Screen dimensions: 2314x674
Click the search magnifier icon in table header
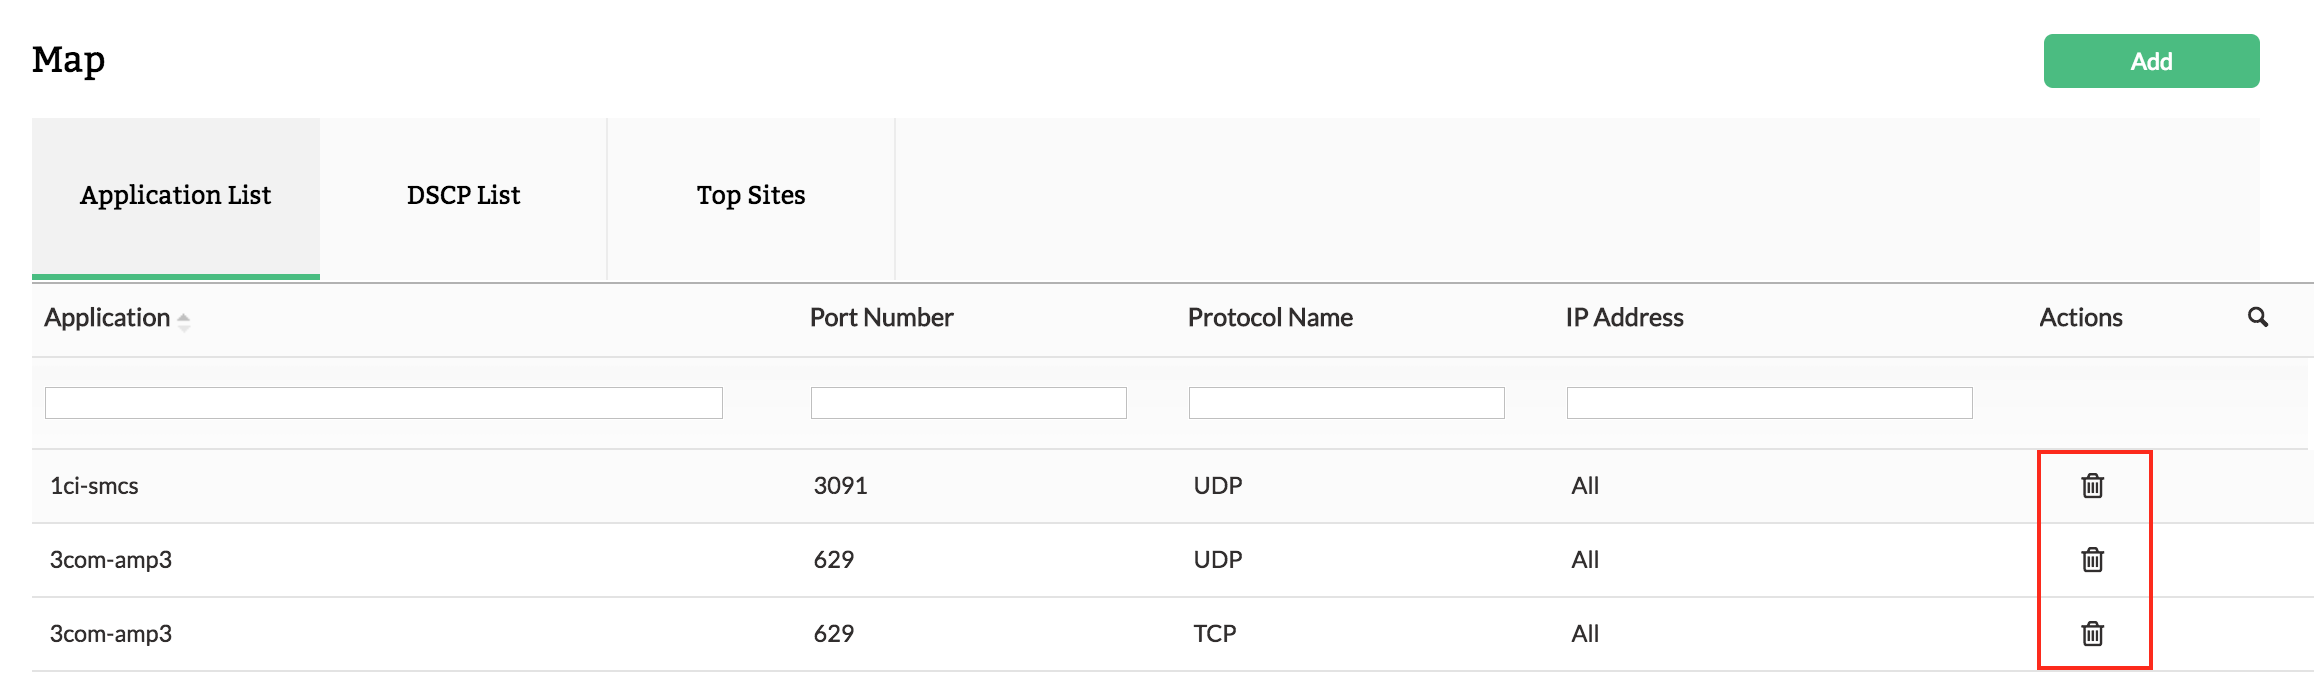coord(2257,317)
